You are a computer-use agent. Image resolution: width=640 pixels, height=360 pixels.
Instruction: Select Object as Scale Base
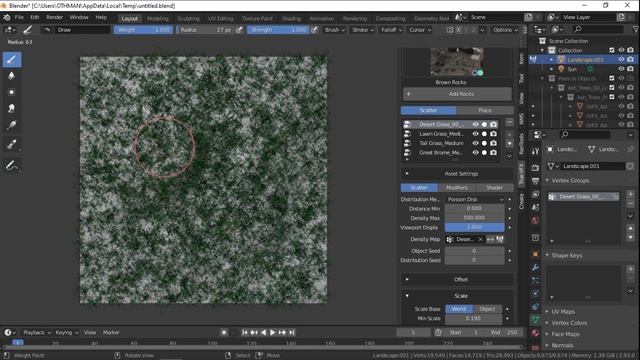coord(487,309)
